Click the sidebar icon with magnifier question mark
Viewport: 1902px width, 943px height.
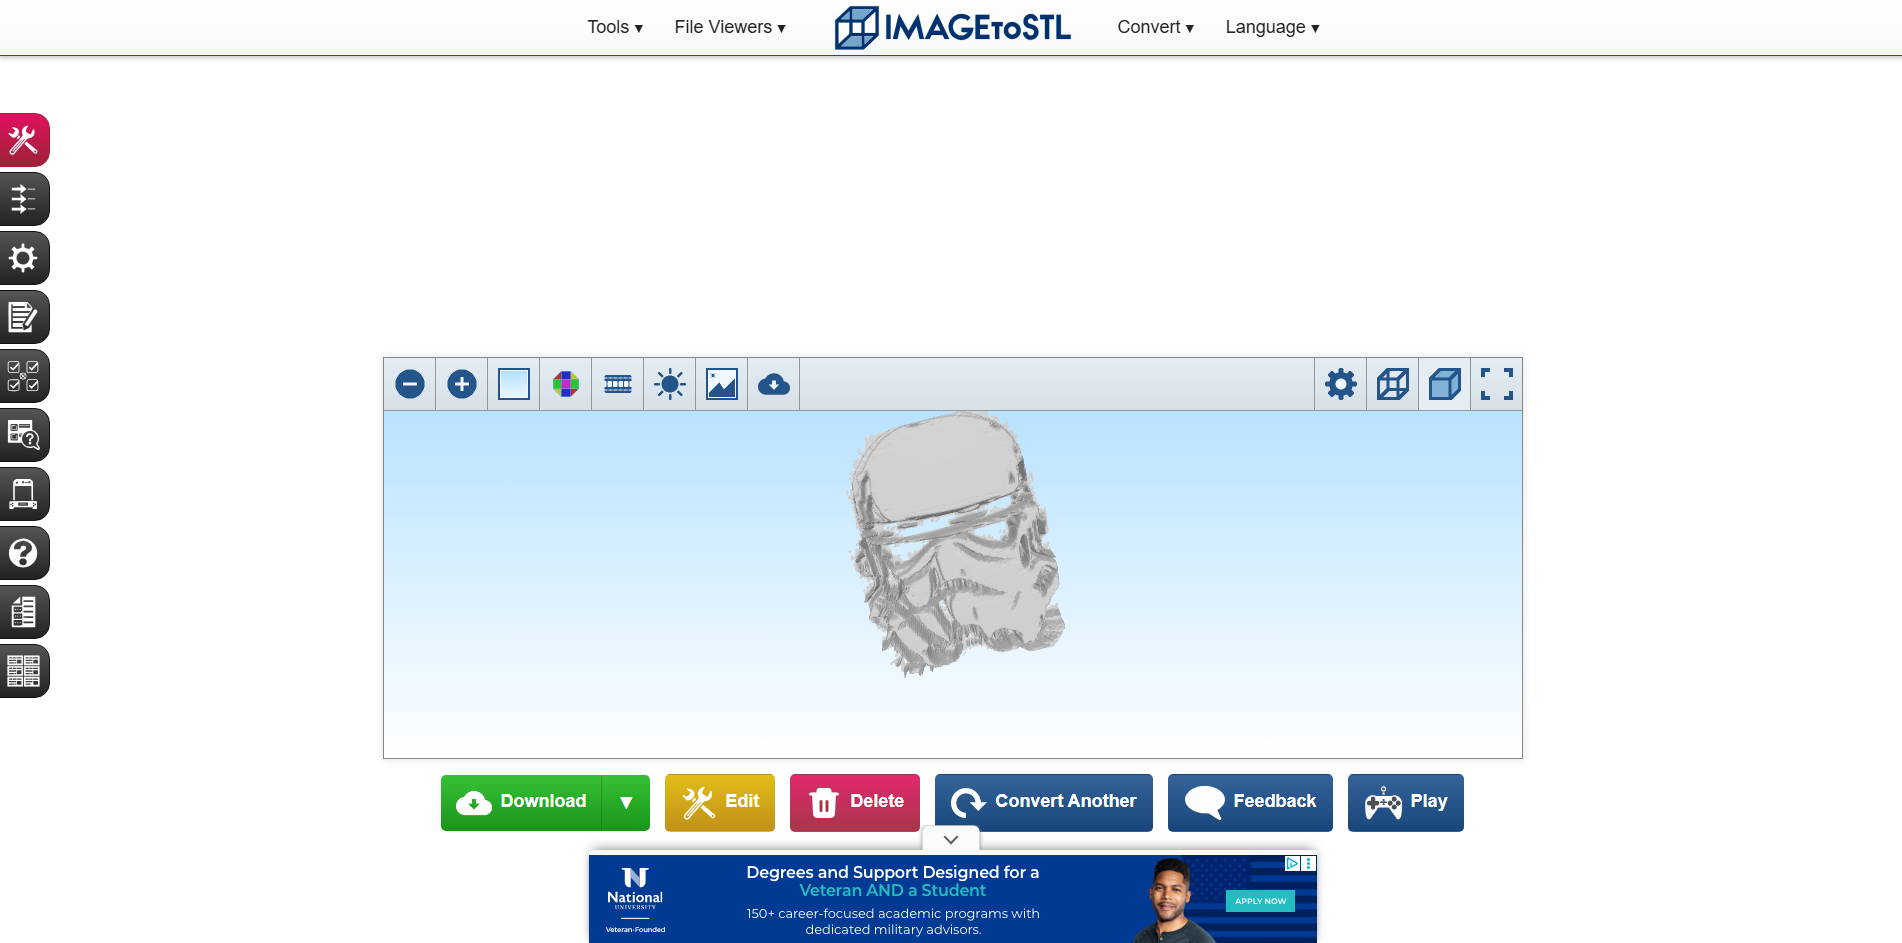coord(24,435)
